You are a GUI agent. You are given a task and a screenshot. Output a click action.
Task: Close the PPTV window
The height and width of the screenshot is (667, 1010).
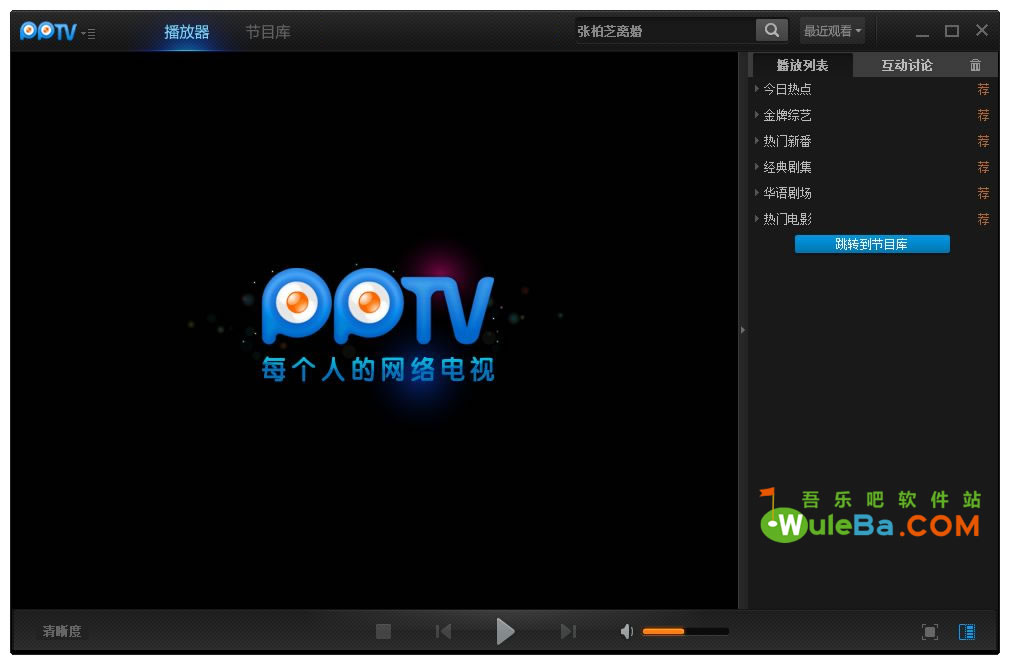point(982,30)
